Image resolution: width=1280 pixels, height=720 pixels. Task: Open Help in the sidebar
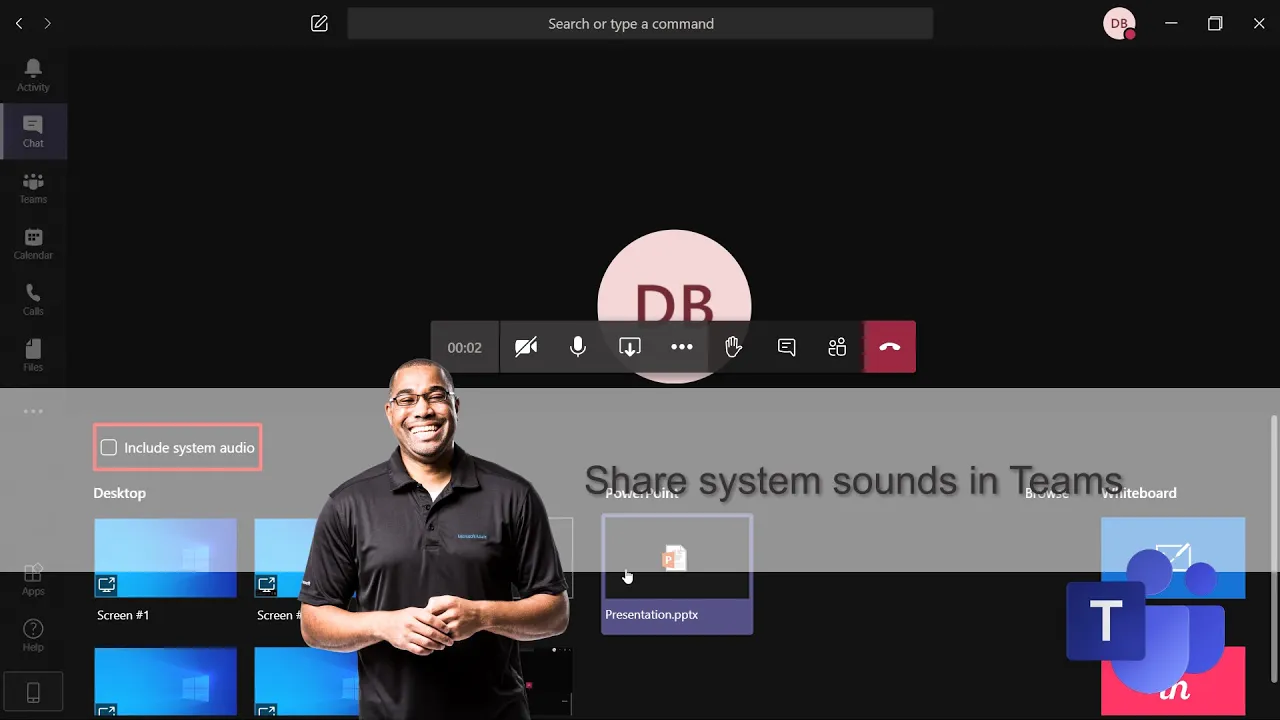click(33, 635)
